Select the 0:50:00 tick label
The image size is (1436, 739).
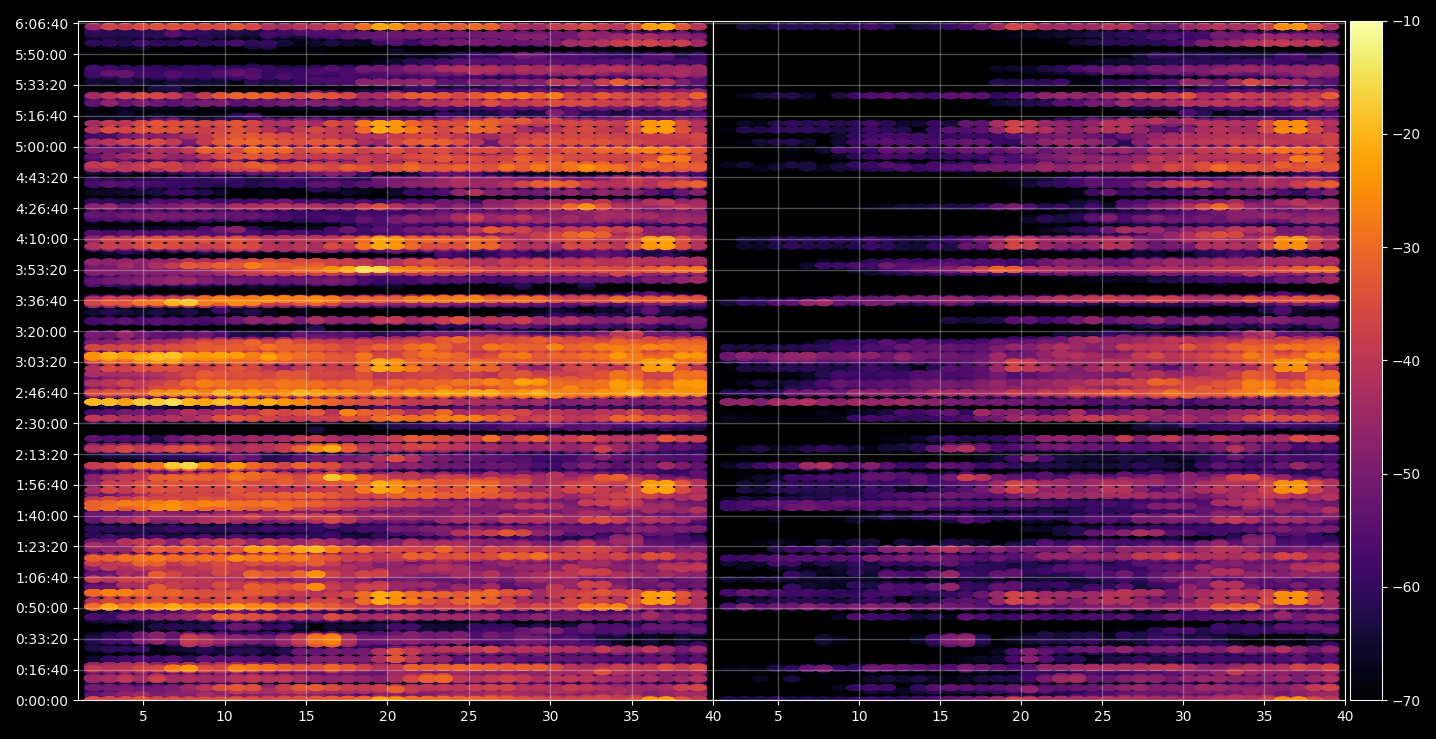(x=42, y=608)
